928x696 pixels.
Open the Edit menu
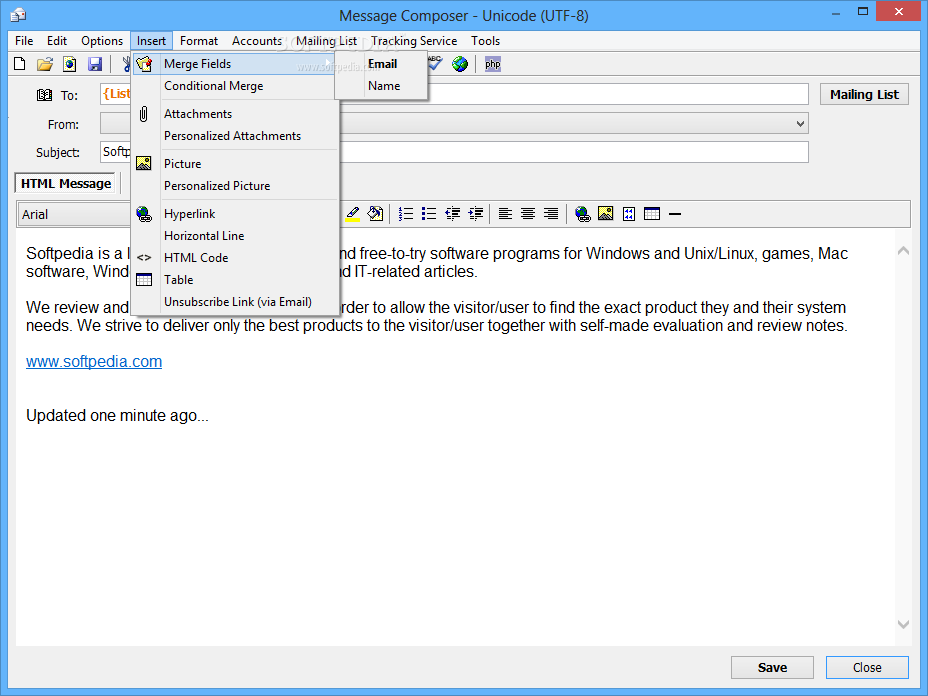tap(57, 41)
